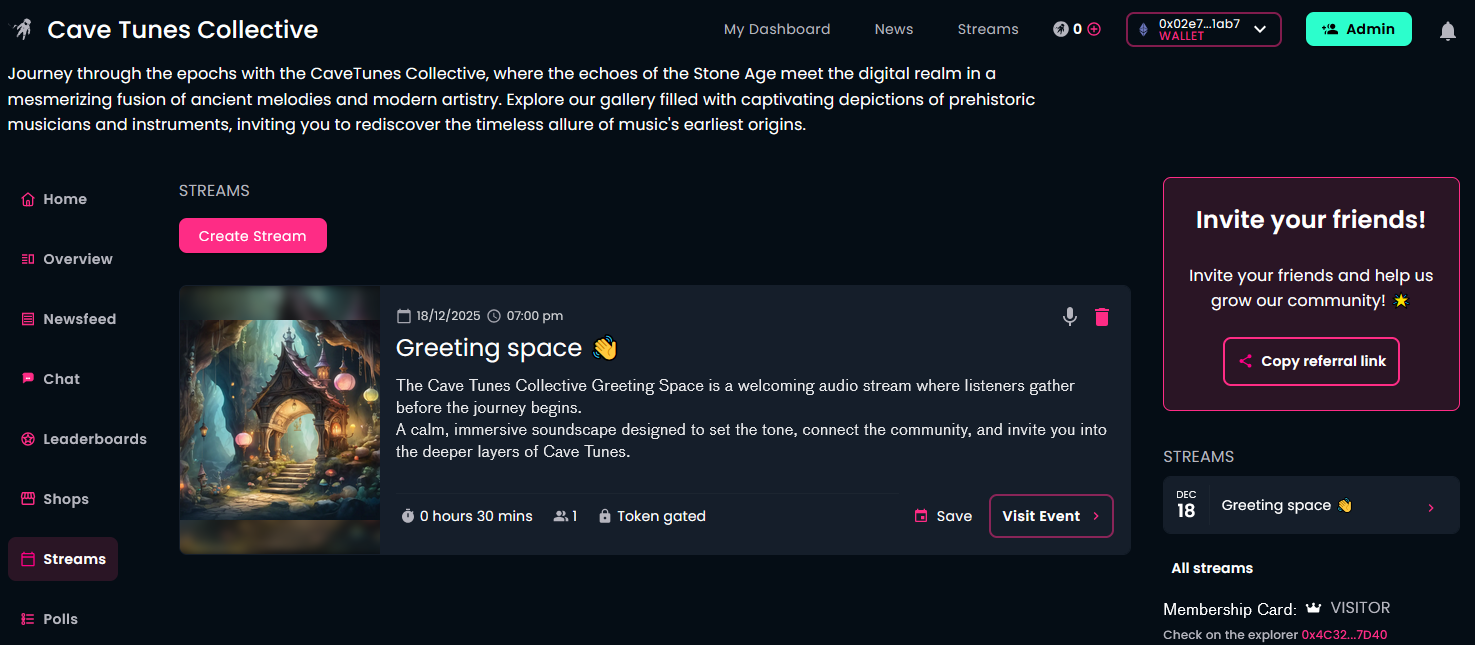Copy the referral link
The height and width of the screenshot is (645, 1475).
(x=1311, y=361)
